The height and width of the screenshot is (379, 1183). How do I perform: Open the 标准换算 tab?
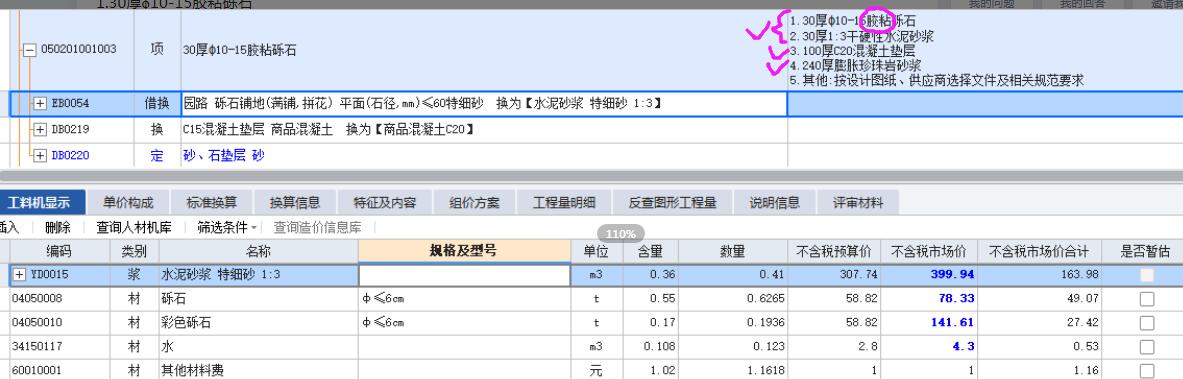[x=212, y=202]
